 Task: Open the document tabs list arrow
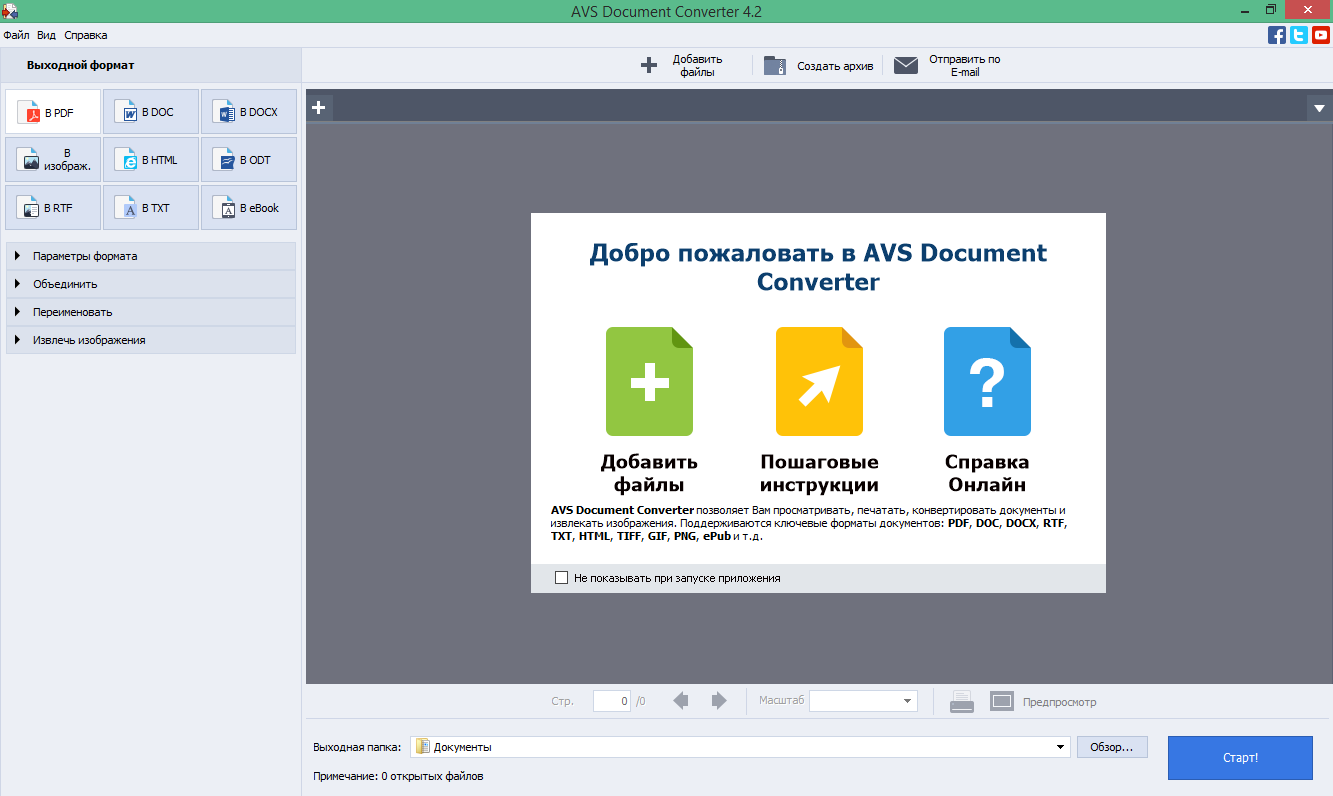coord(1319,108)
